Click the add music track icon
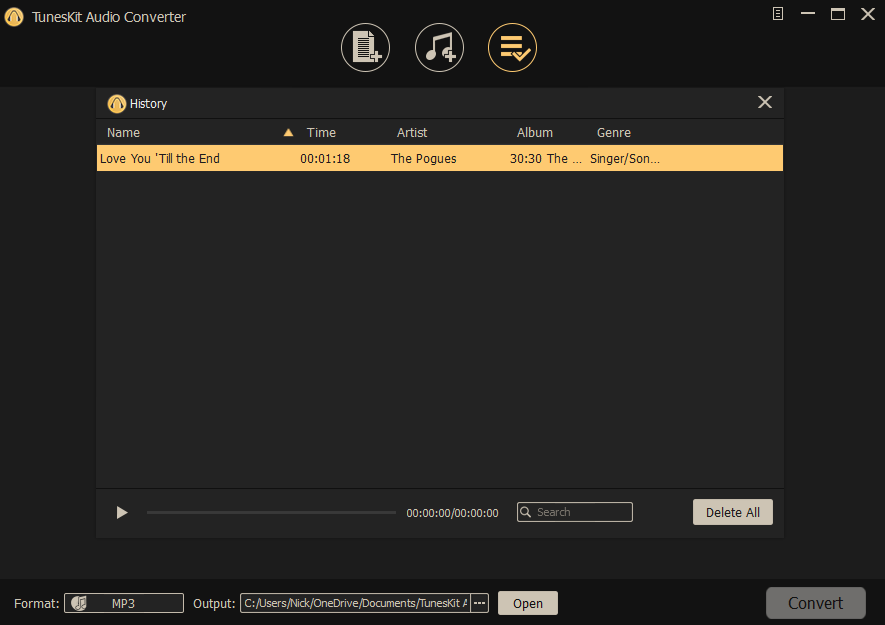Screen dimensions: 885x625 pos(439,46)
